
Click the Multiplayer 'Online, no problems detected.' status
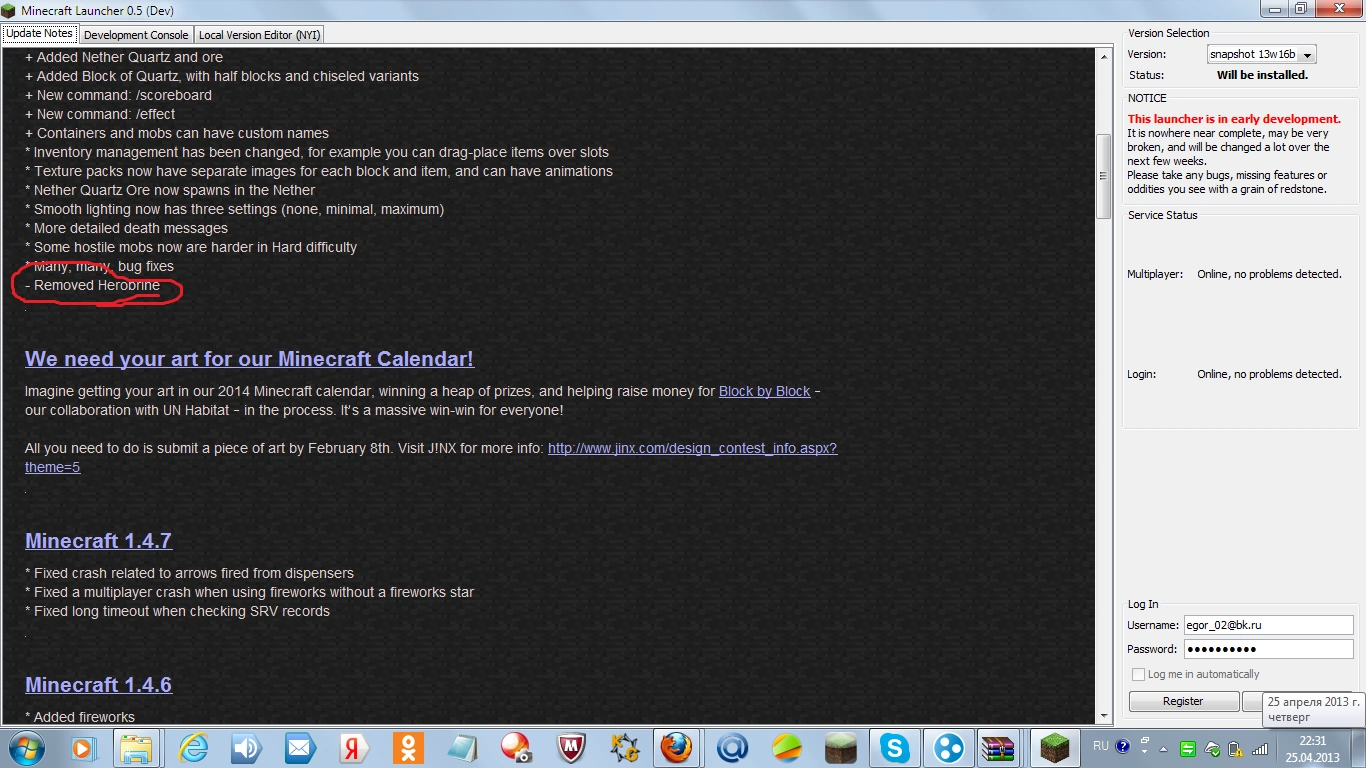1269,274
